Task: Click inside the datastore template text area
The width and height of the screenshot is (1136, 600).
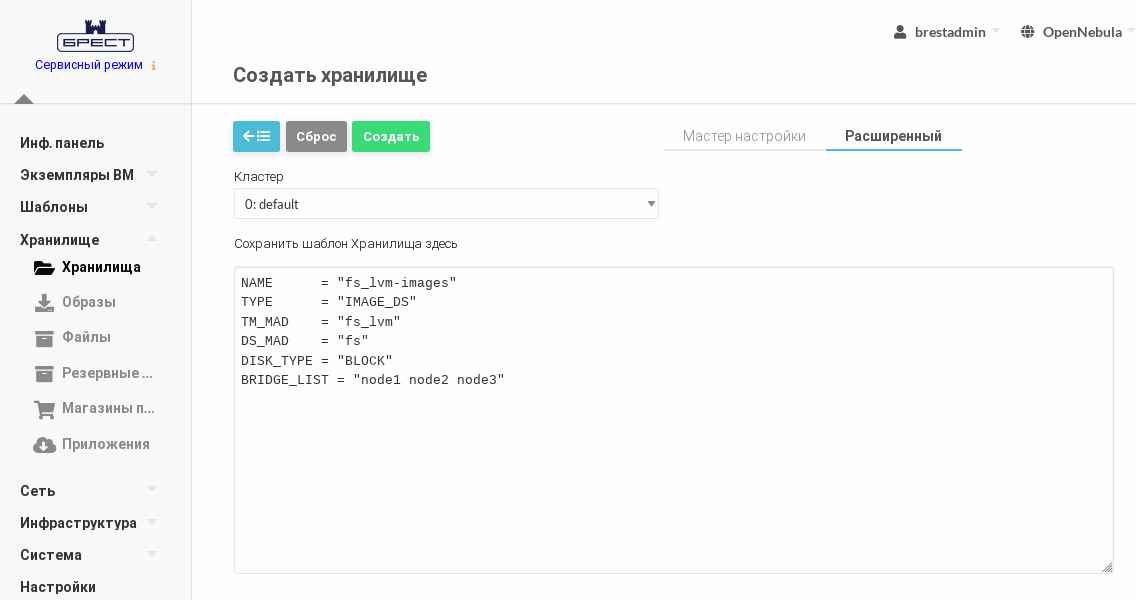Action: pyautogui.click(x=673, y=470)
